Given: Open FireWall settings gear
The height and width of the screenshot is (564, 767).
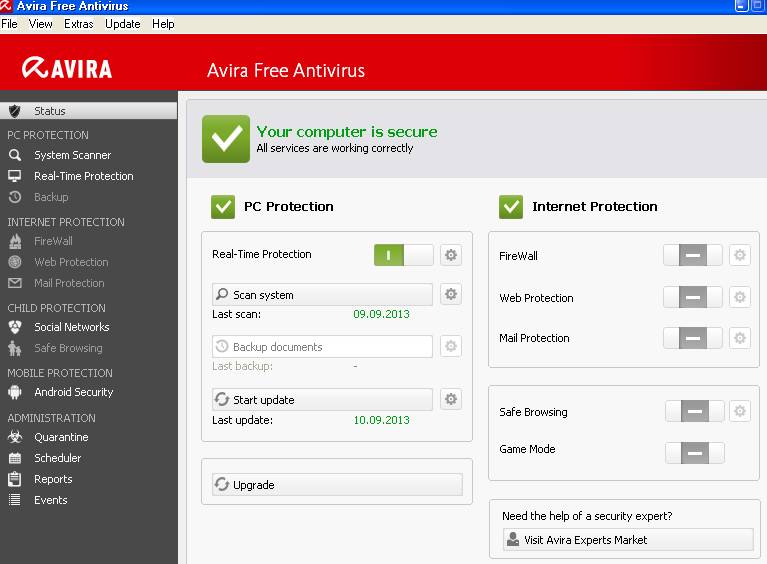Looking at the screenshot, I should click(x=740, y=255).
